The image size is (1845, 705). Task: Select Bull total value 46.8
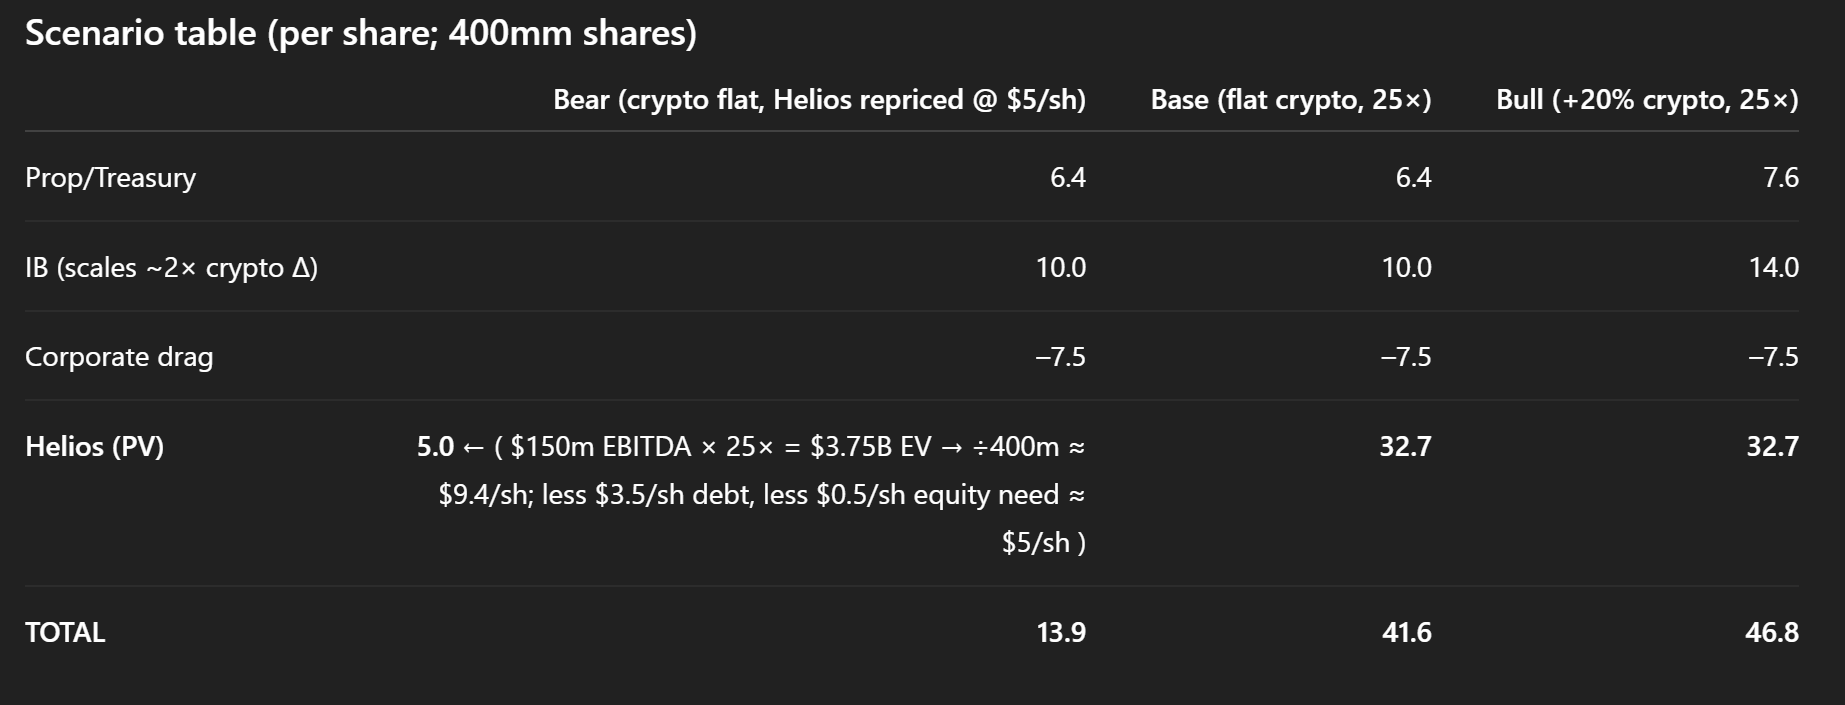pos(1772,633)
